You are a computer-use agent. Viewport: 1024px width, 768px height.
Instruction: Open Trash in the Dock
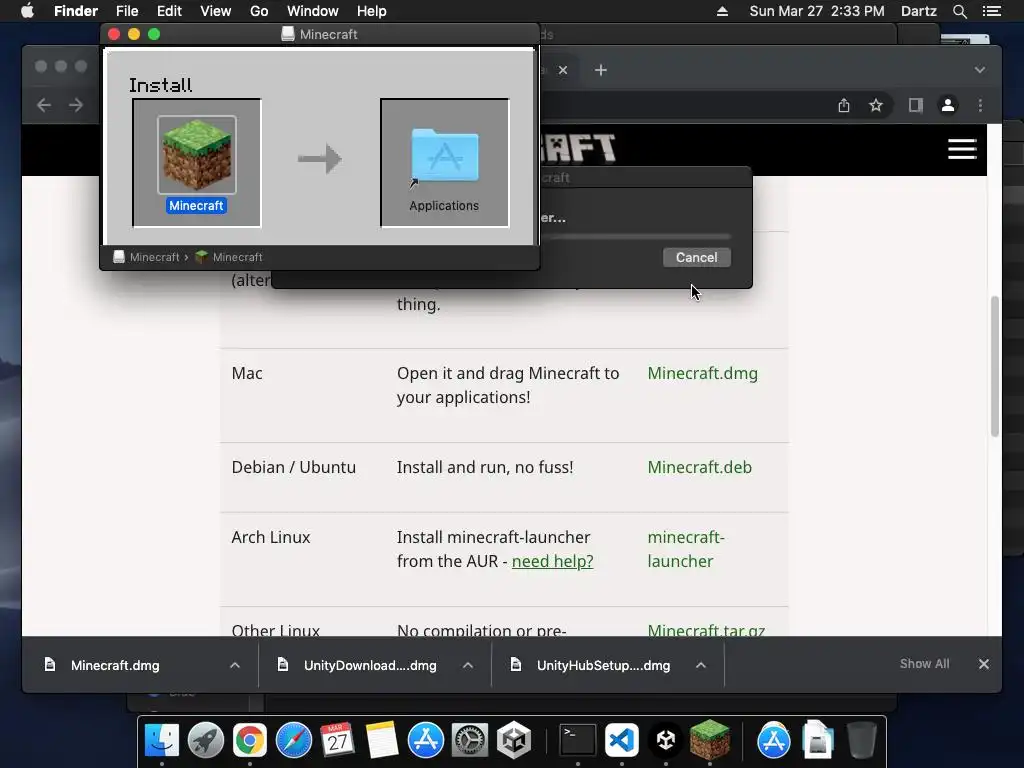[861, 740]
